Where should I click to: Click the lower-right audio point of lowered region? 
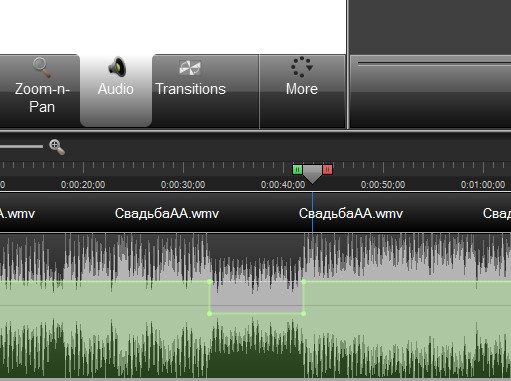tap(303, 313)
